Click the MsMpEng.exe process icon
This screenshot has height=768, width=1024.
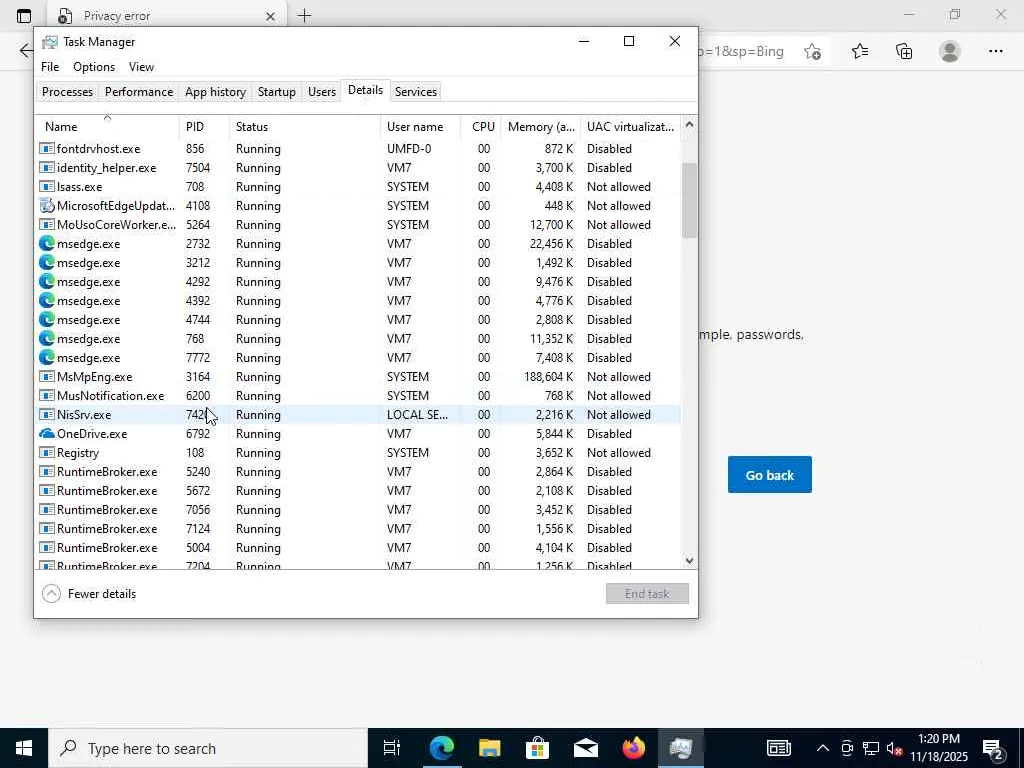pyautogui.click(x=46, y=377)
